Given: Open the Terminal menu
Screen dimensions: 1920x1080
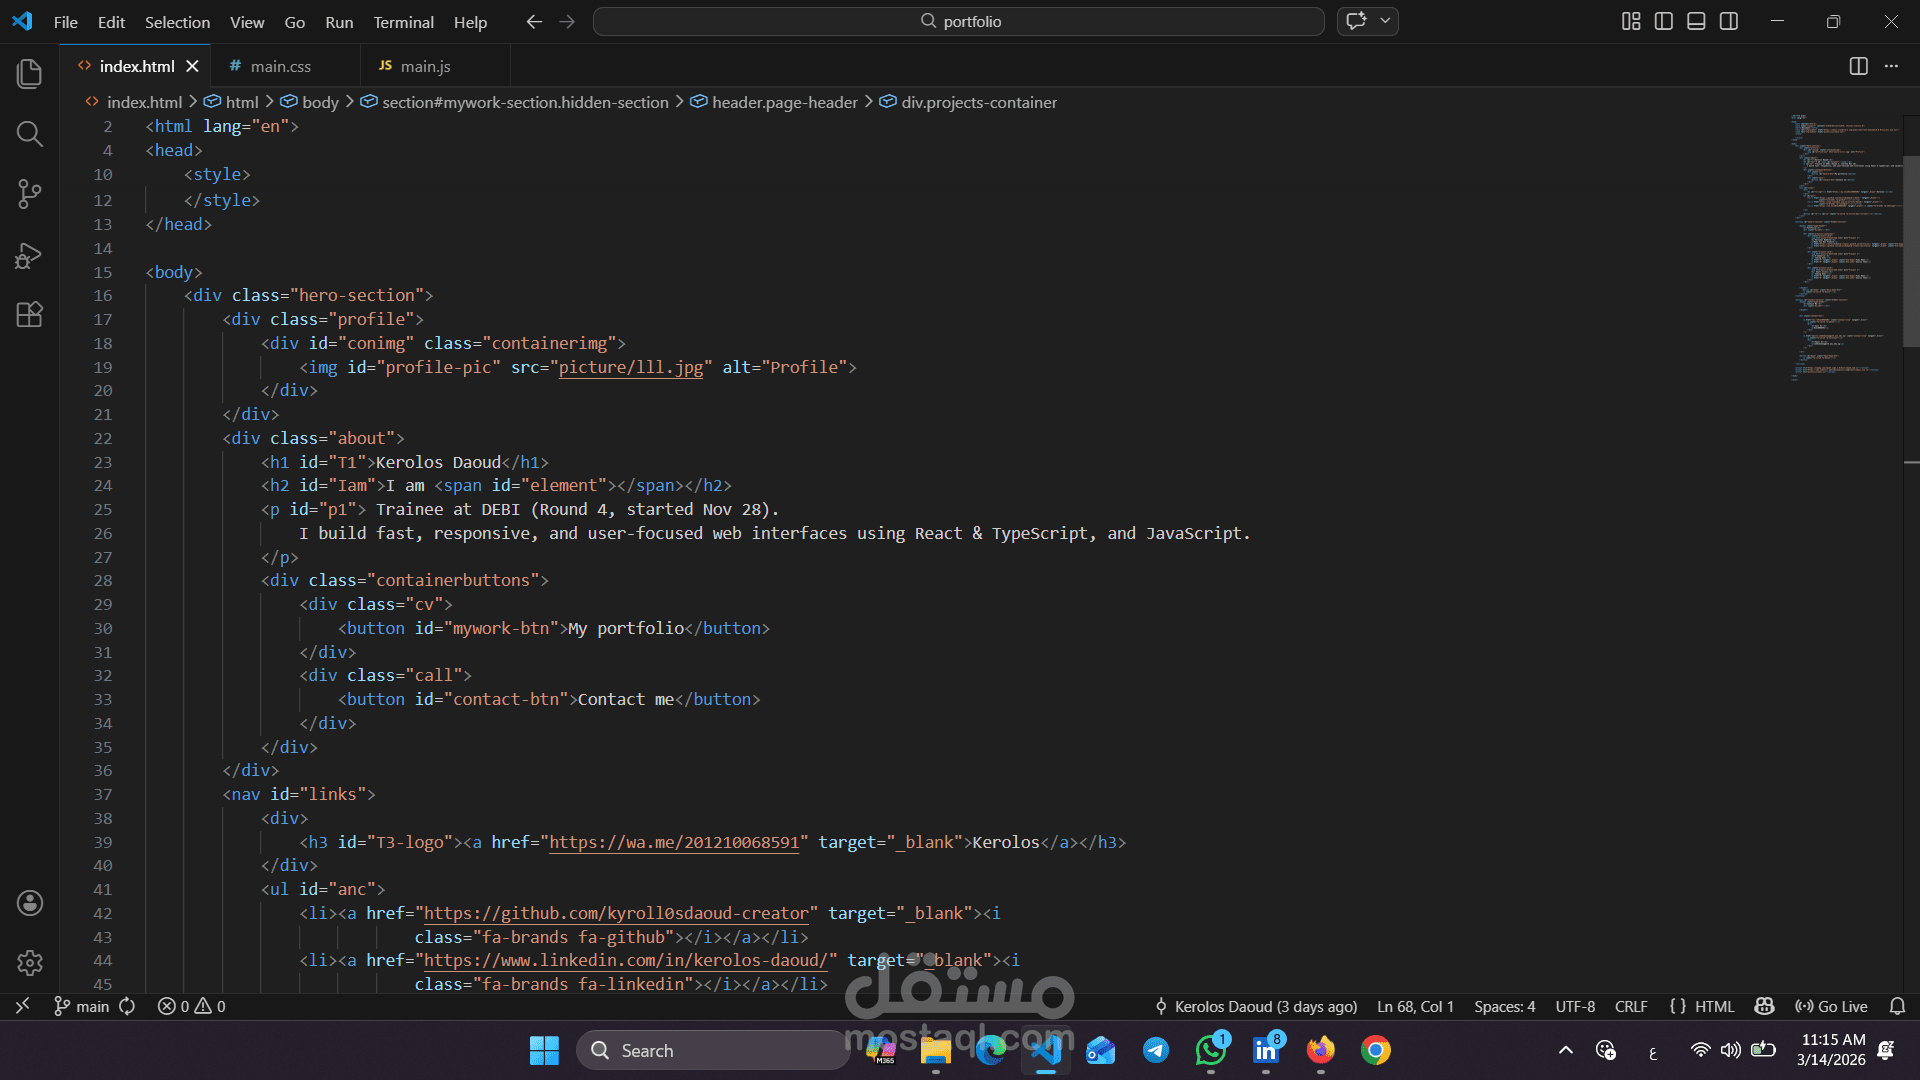Looking at the screenshot, I should point(403,22).
